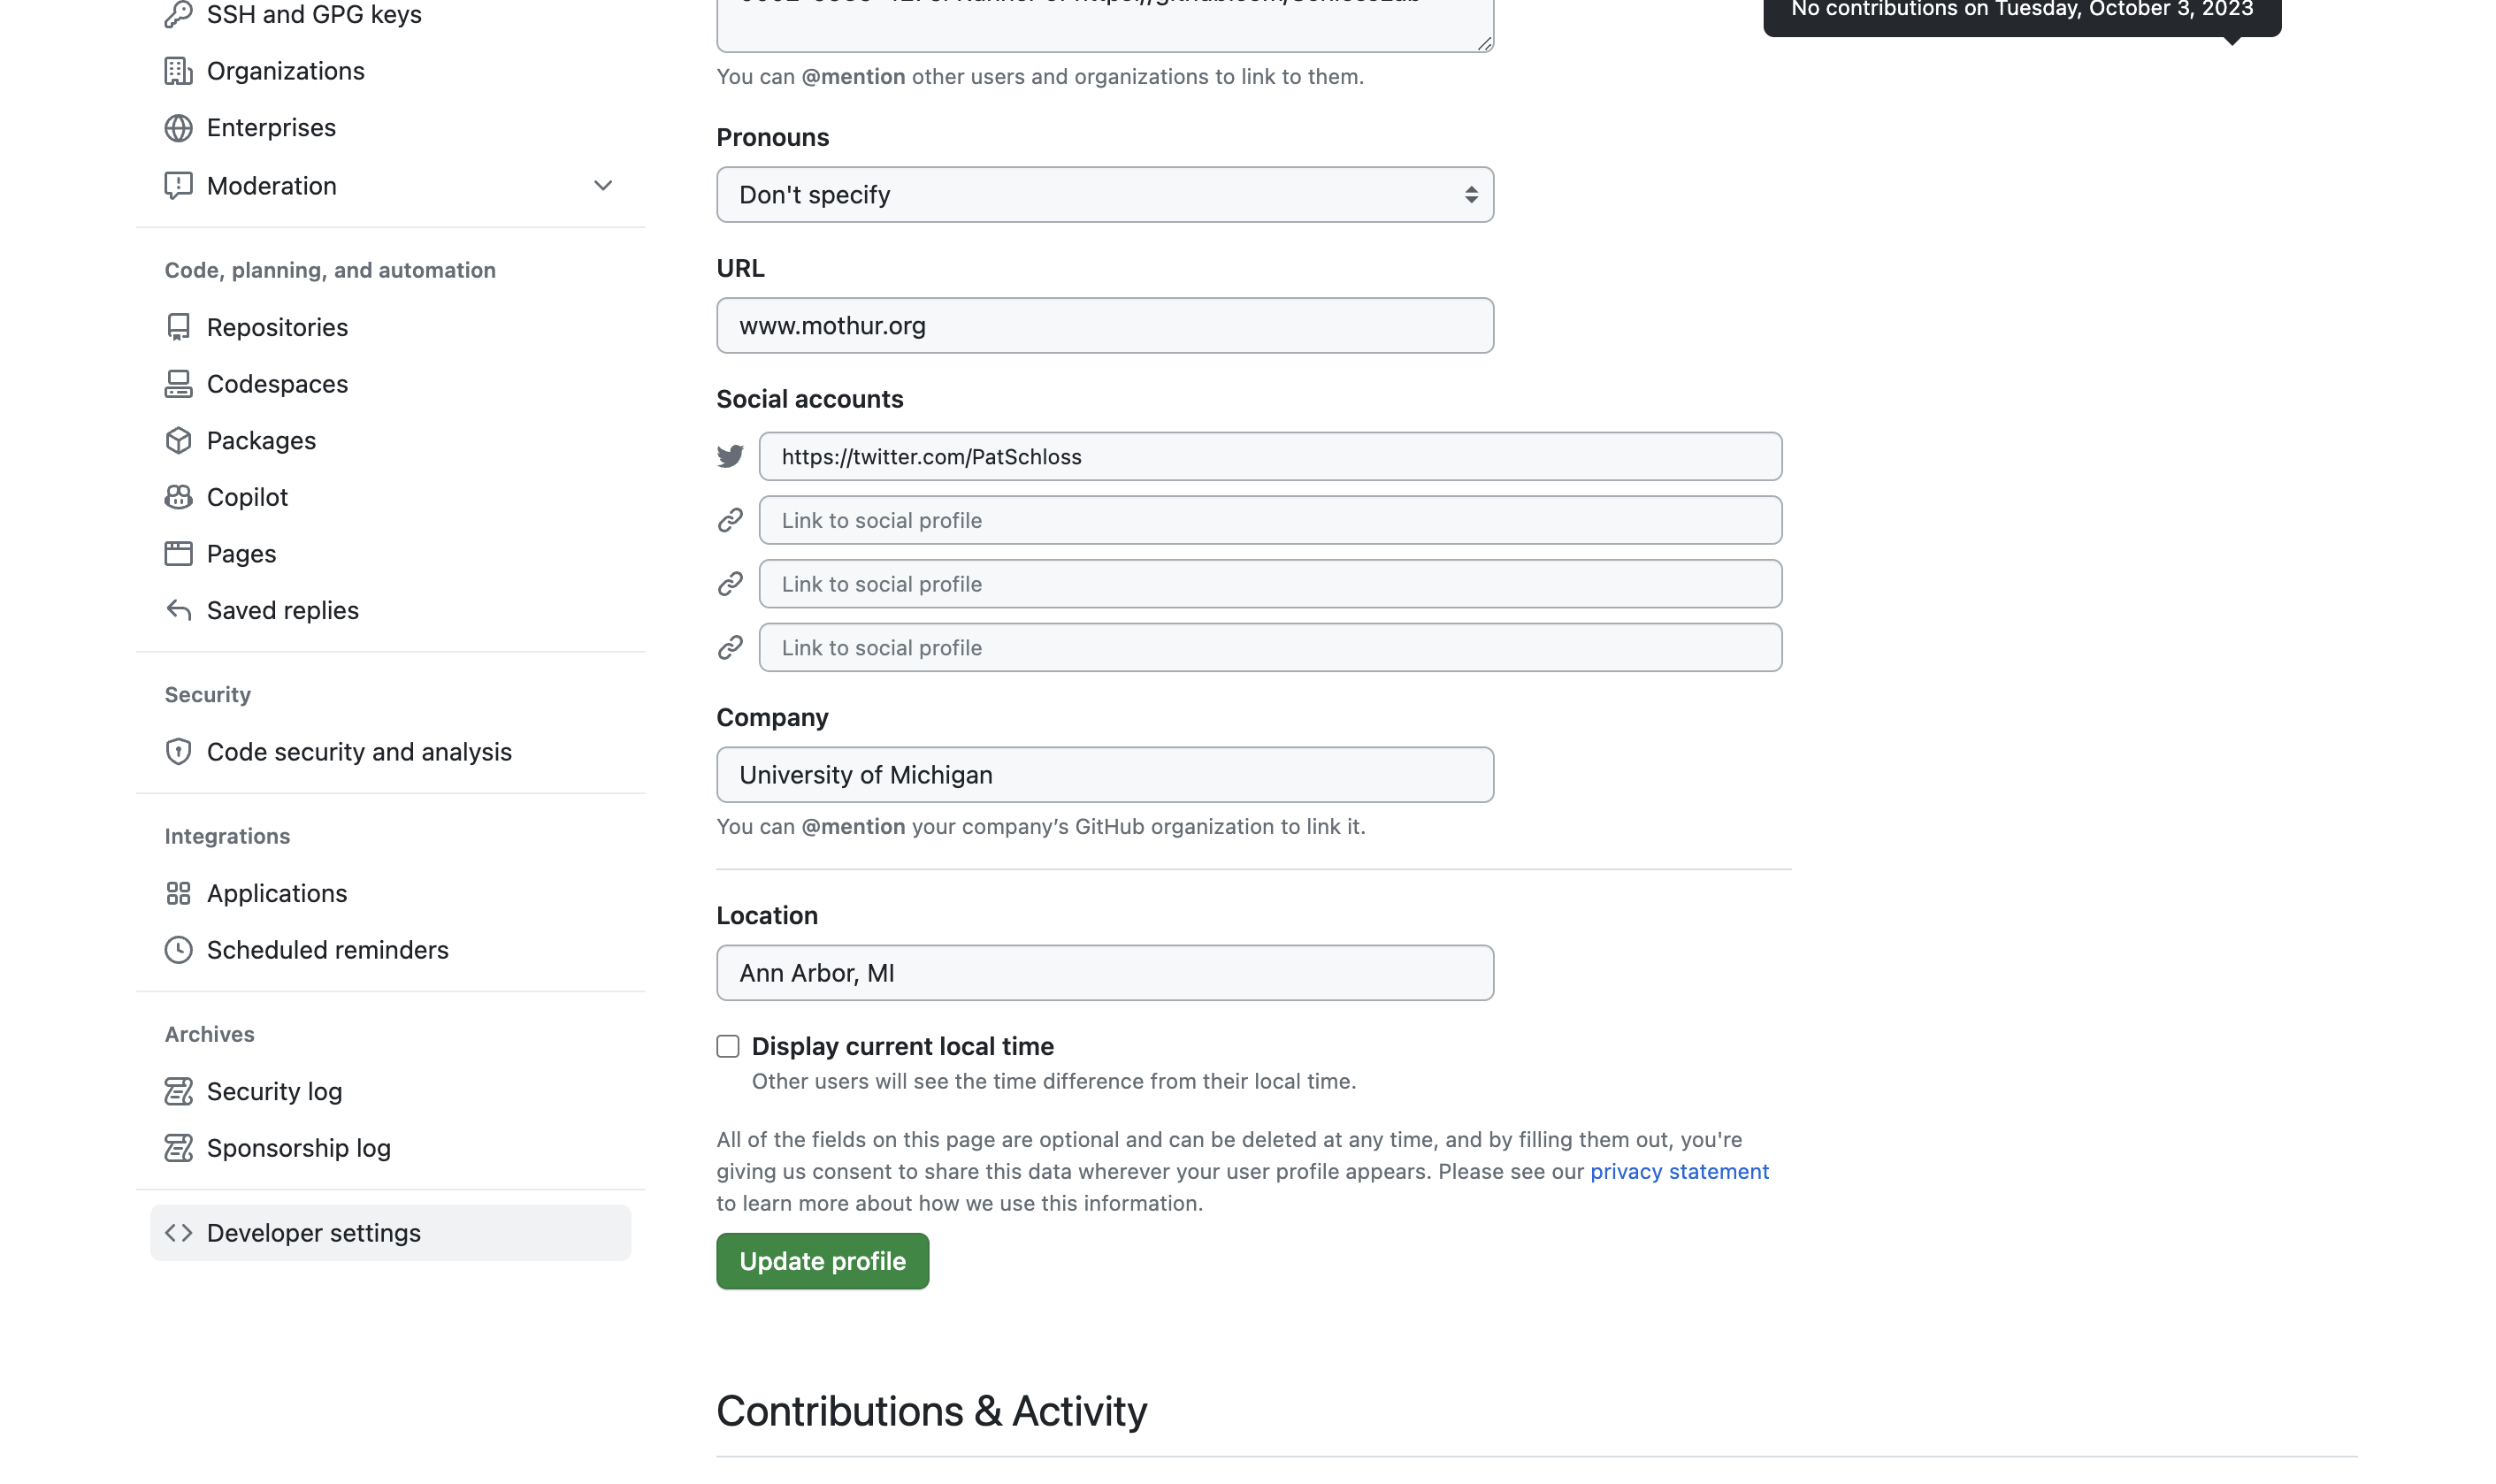
Task: Click the Packages cube icon
Action: tap(178, 440)
